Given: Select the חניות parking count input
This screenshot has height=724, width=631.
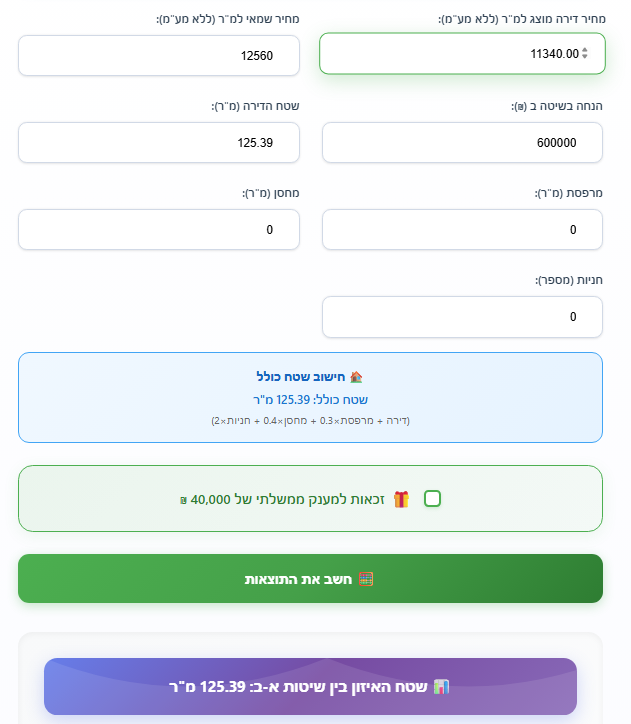Looking at the screenshot, I should (462, 317).
